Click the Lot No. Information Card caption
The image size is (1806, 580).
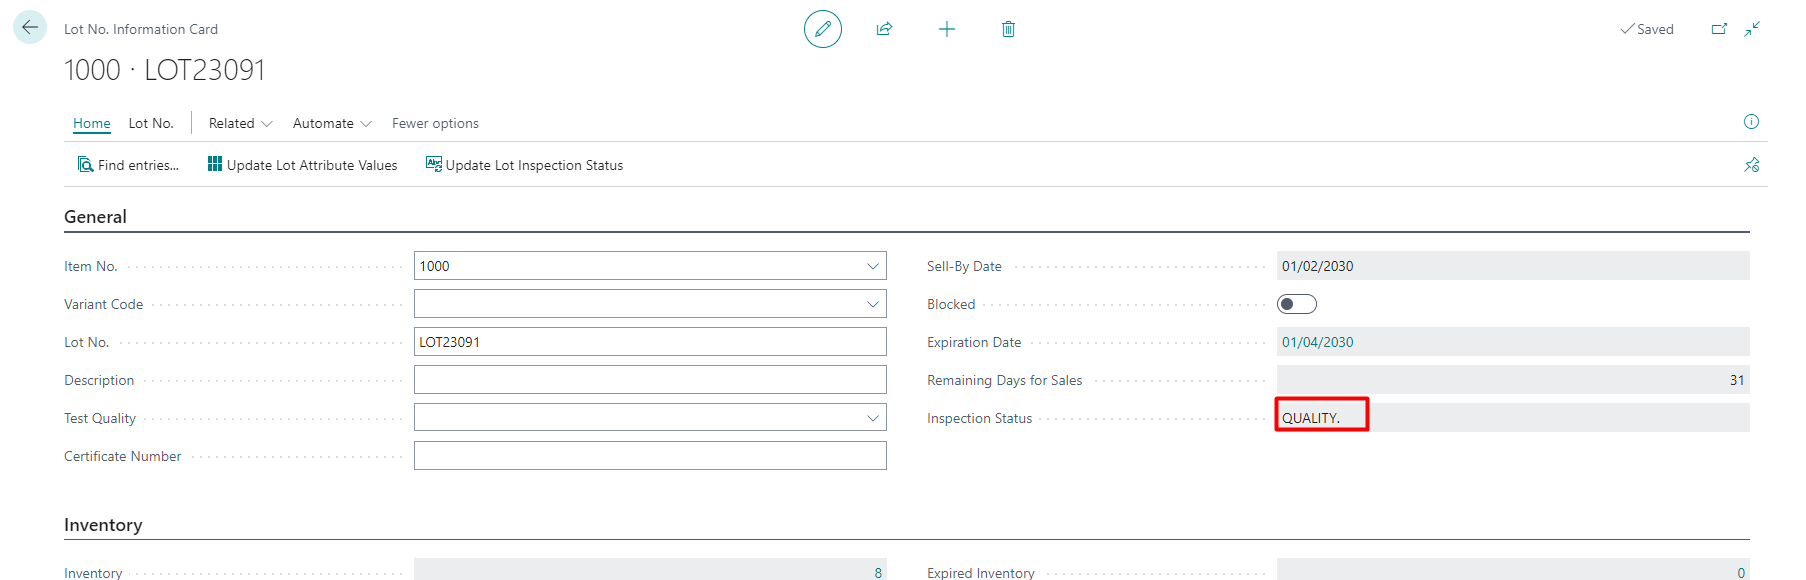(x=141, y=29)
